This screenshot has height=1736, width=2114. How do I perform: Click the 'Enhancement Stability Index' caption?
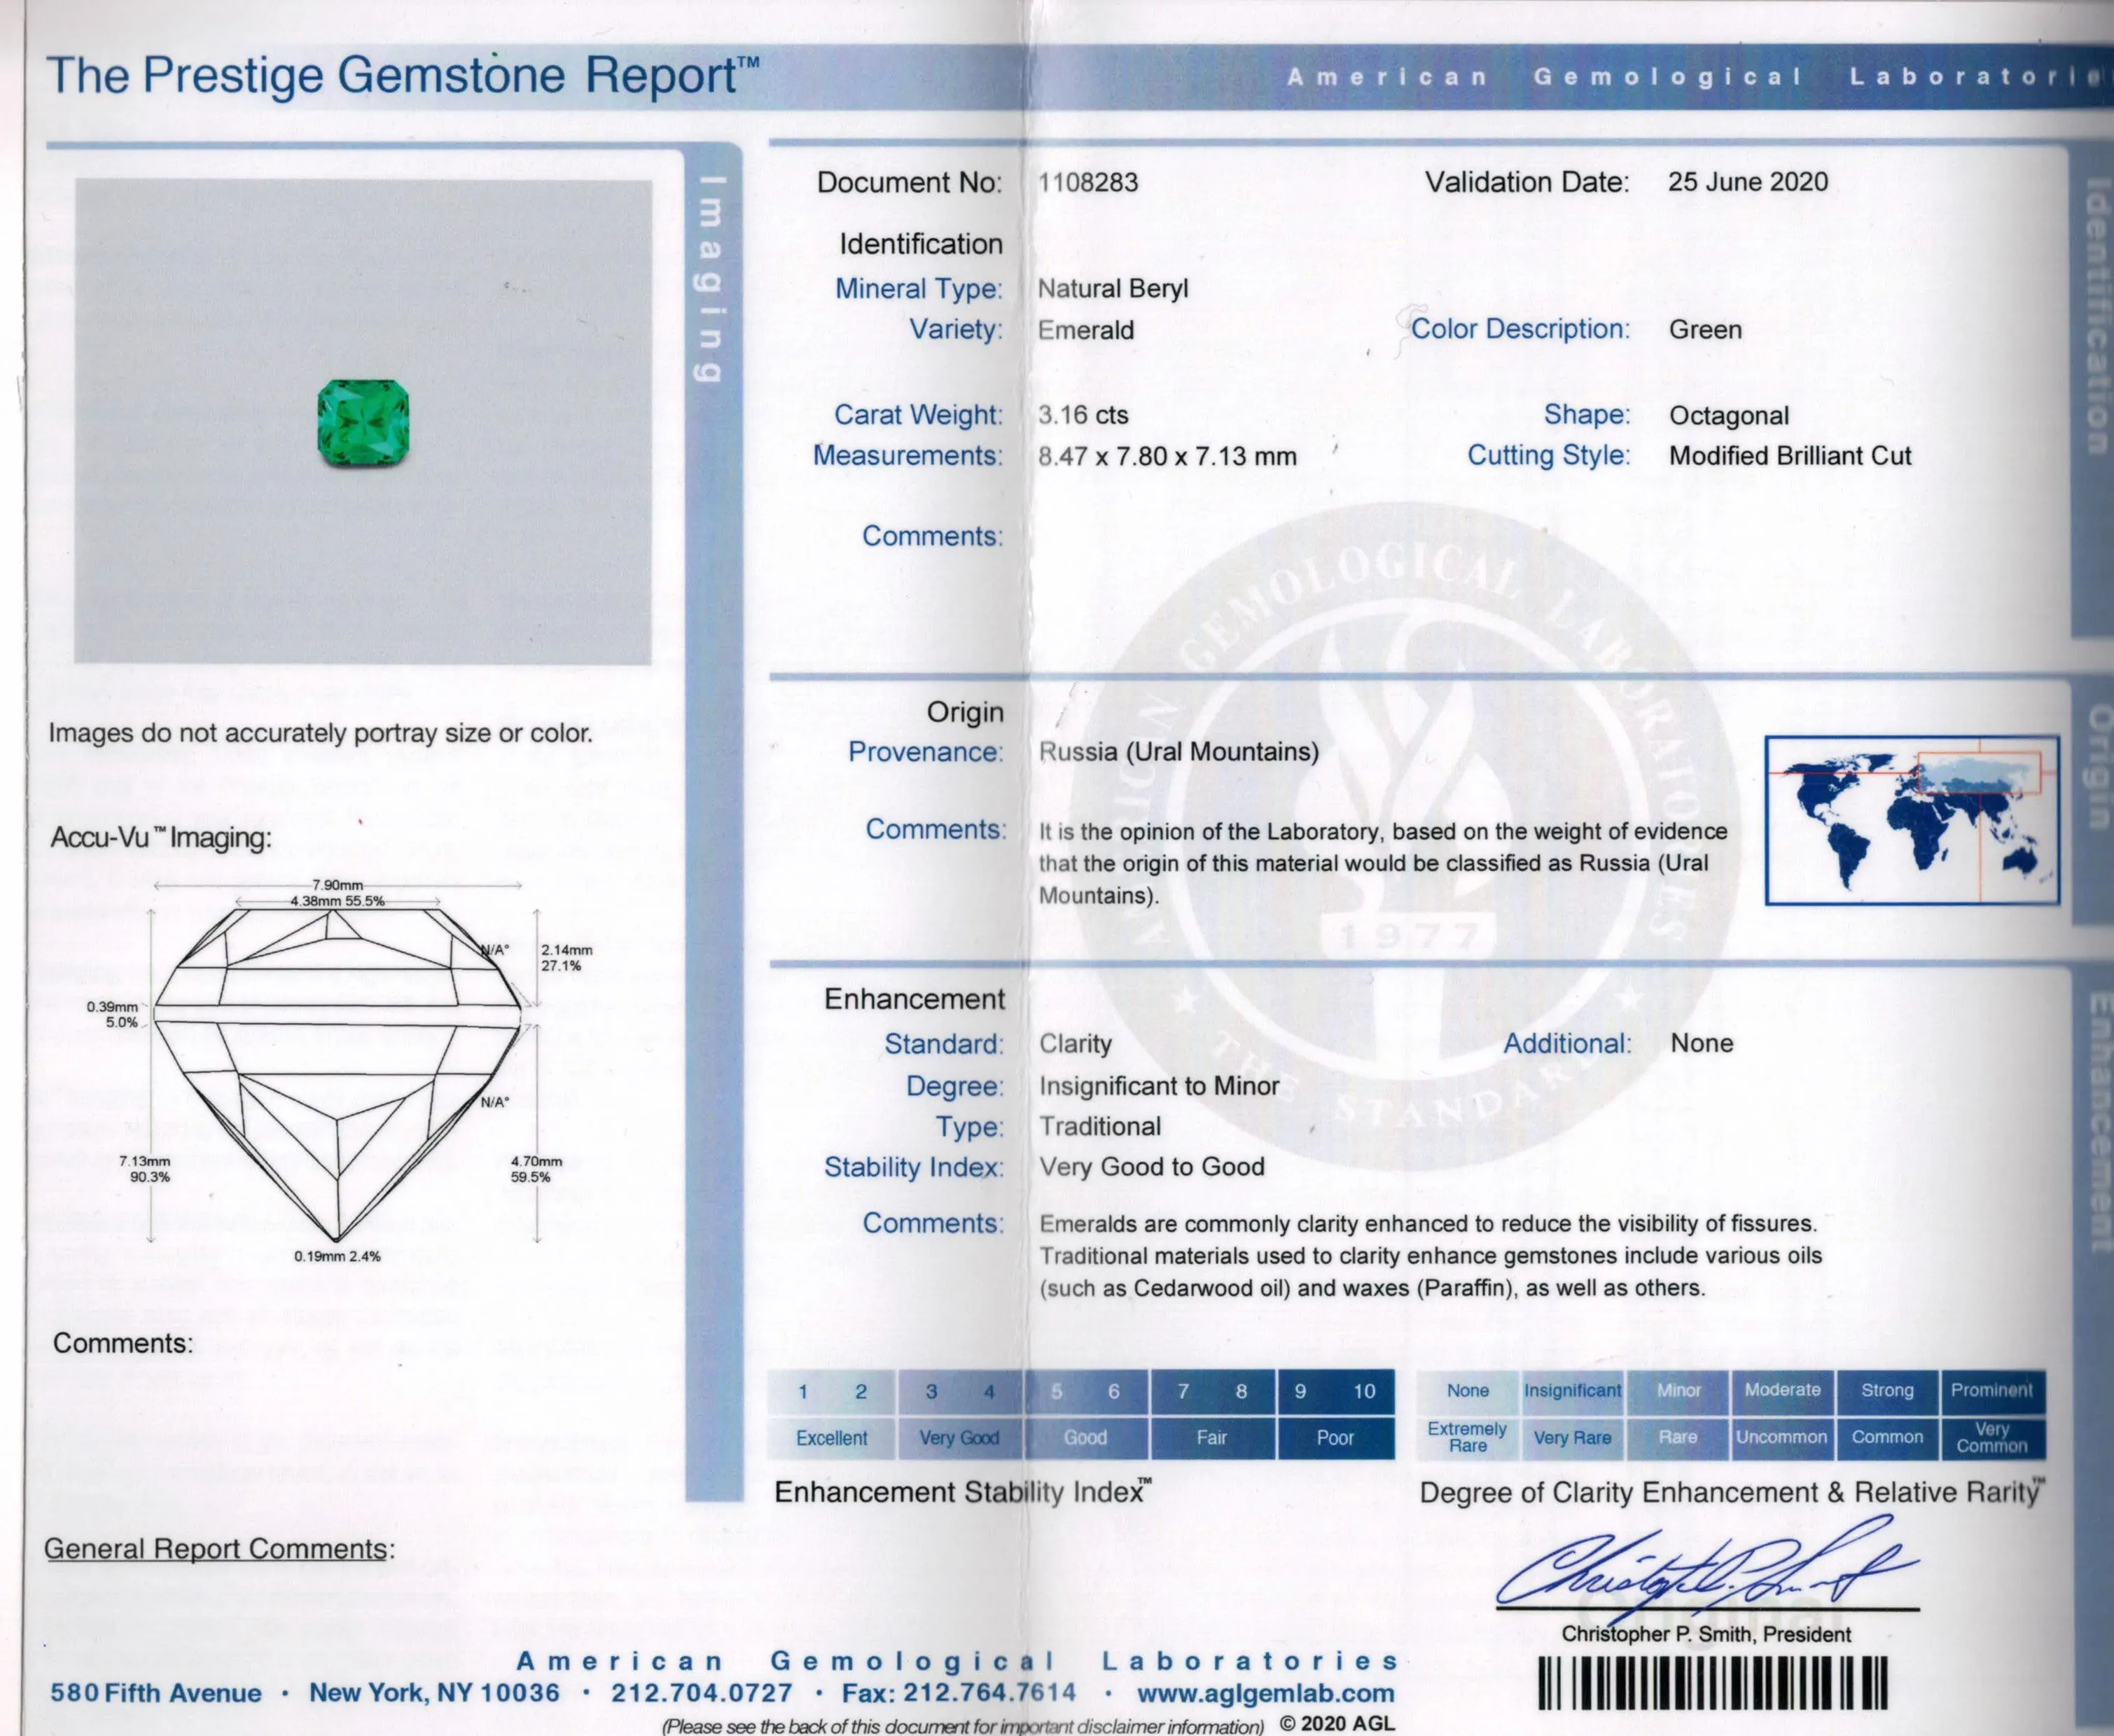point(963,1492)
